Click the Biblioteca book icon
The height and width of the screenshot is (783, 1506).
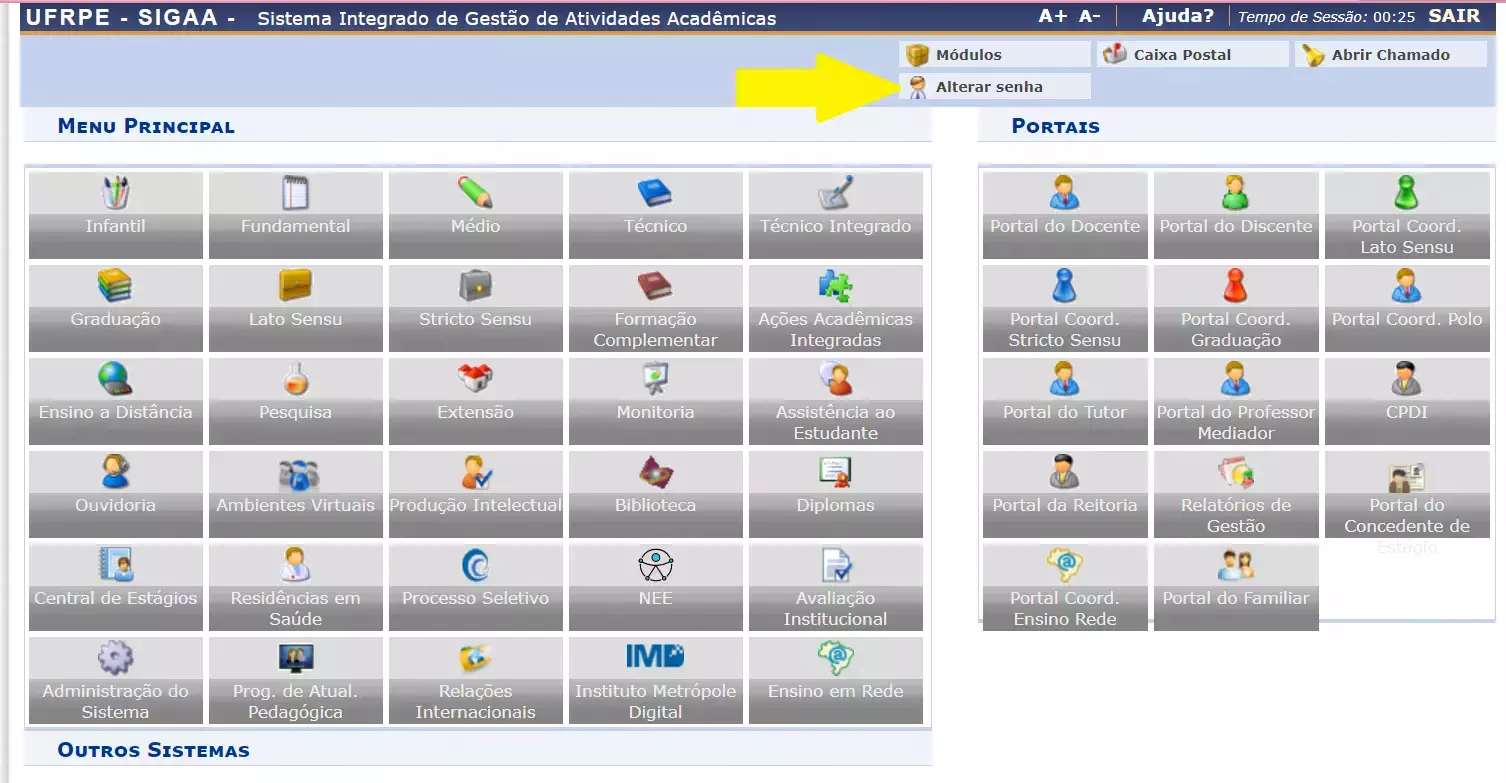point(655,473)
